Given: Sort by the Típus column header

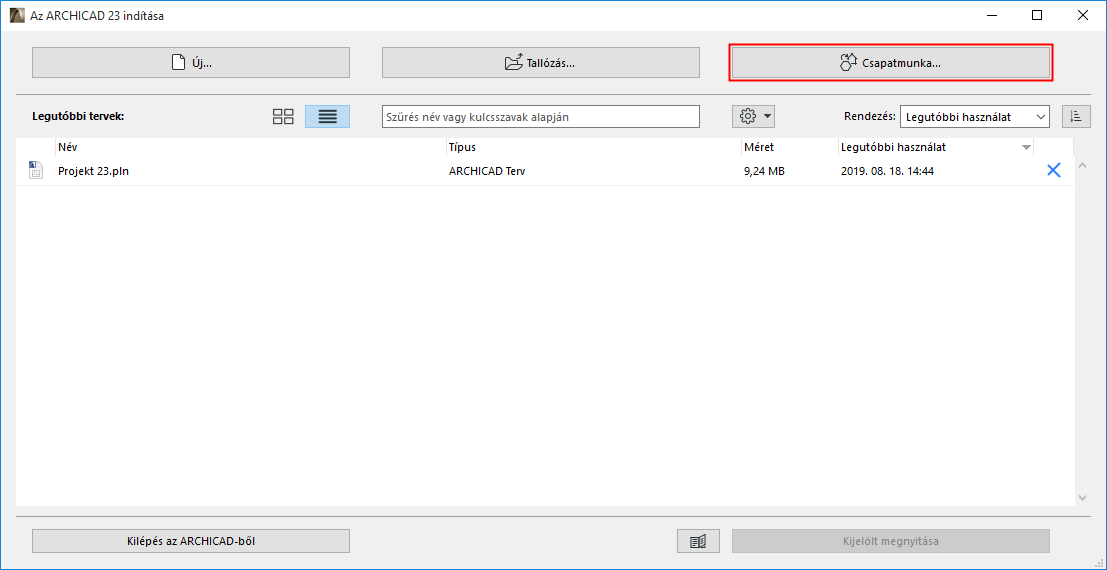Looking at the screenshot, I should point(594,147).
